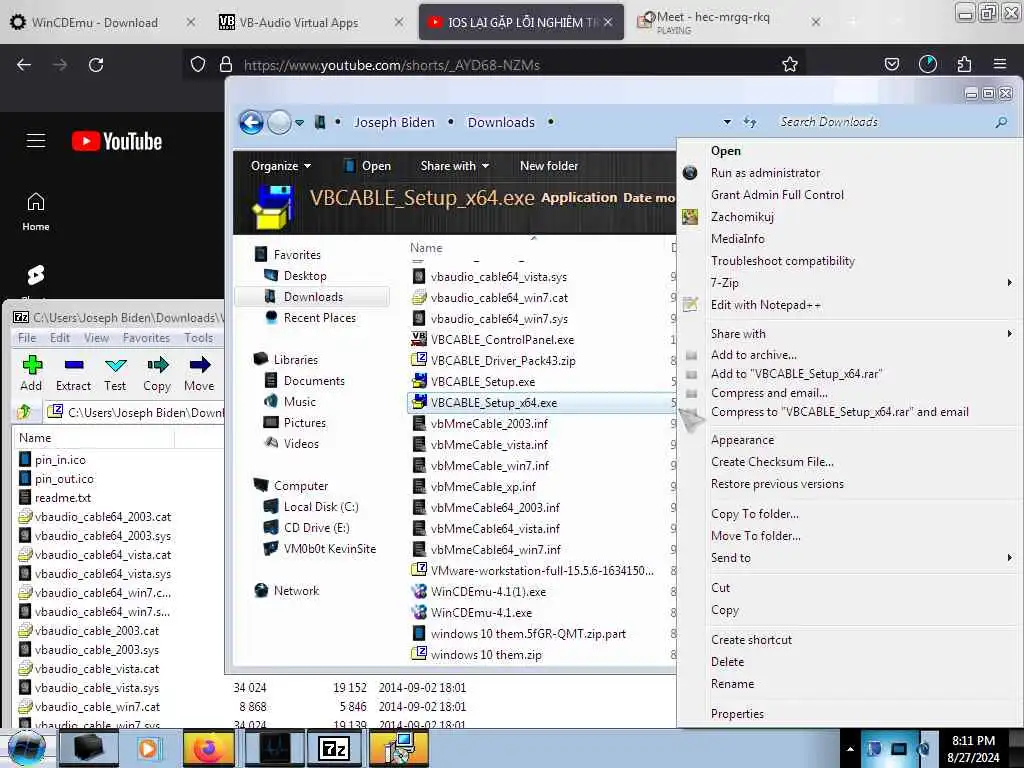Click Firefox reload button

tap(96, 65)
